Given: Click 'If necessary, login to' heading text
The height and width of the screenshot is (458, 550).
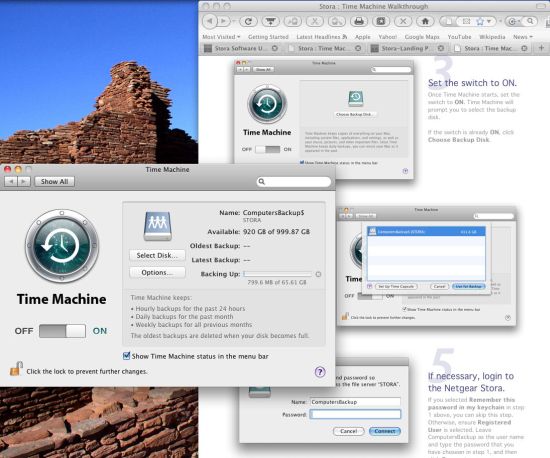Looking at the screenshot, I should click(x=471, y=376).
